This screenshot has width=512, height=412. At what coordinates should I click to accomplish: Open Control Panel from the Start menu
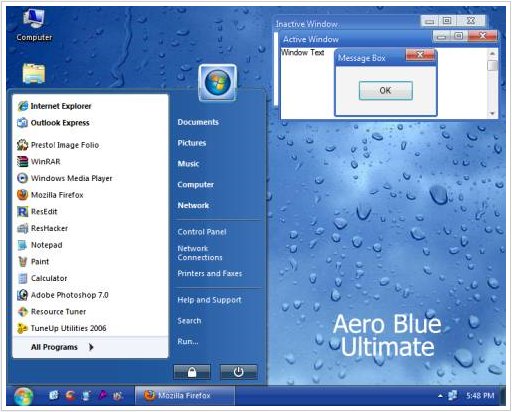coord(202,232)
